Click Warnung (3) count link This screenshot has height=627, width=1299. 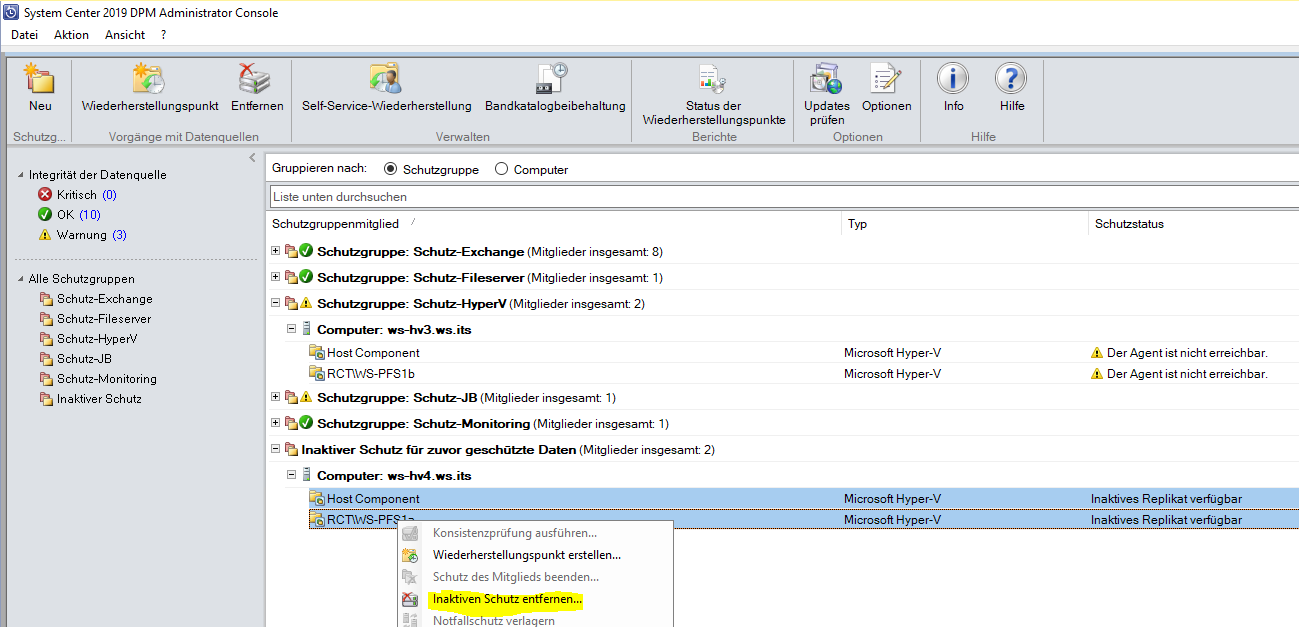(119, 235)
